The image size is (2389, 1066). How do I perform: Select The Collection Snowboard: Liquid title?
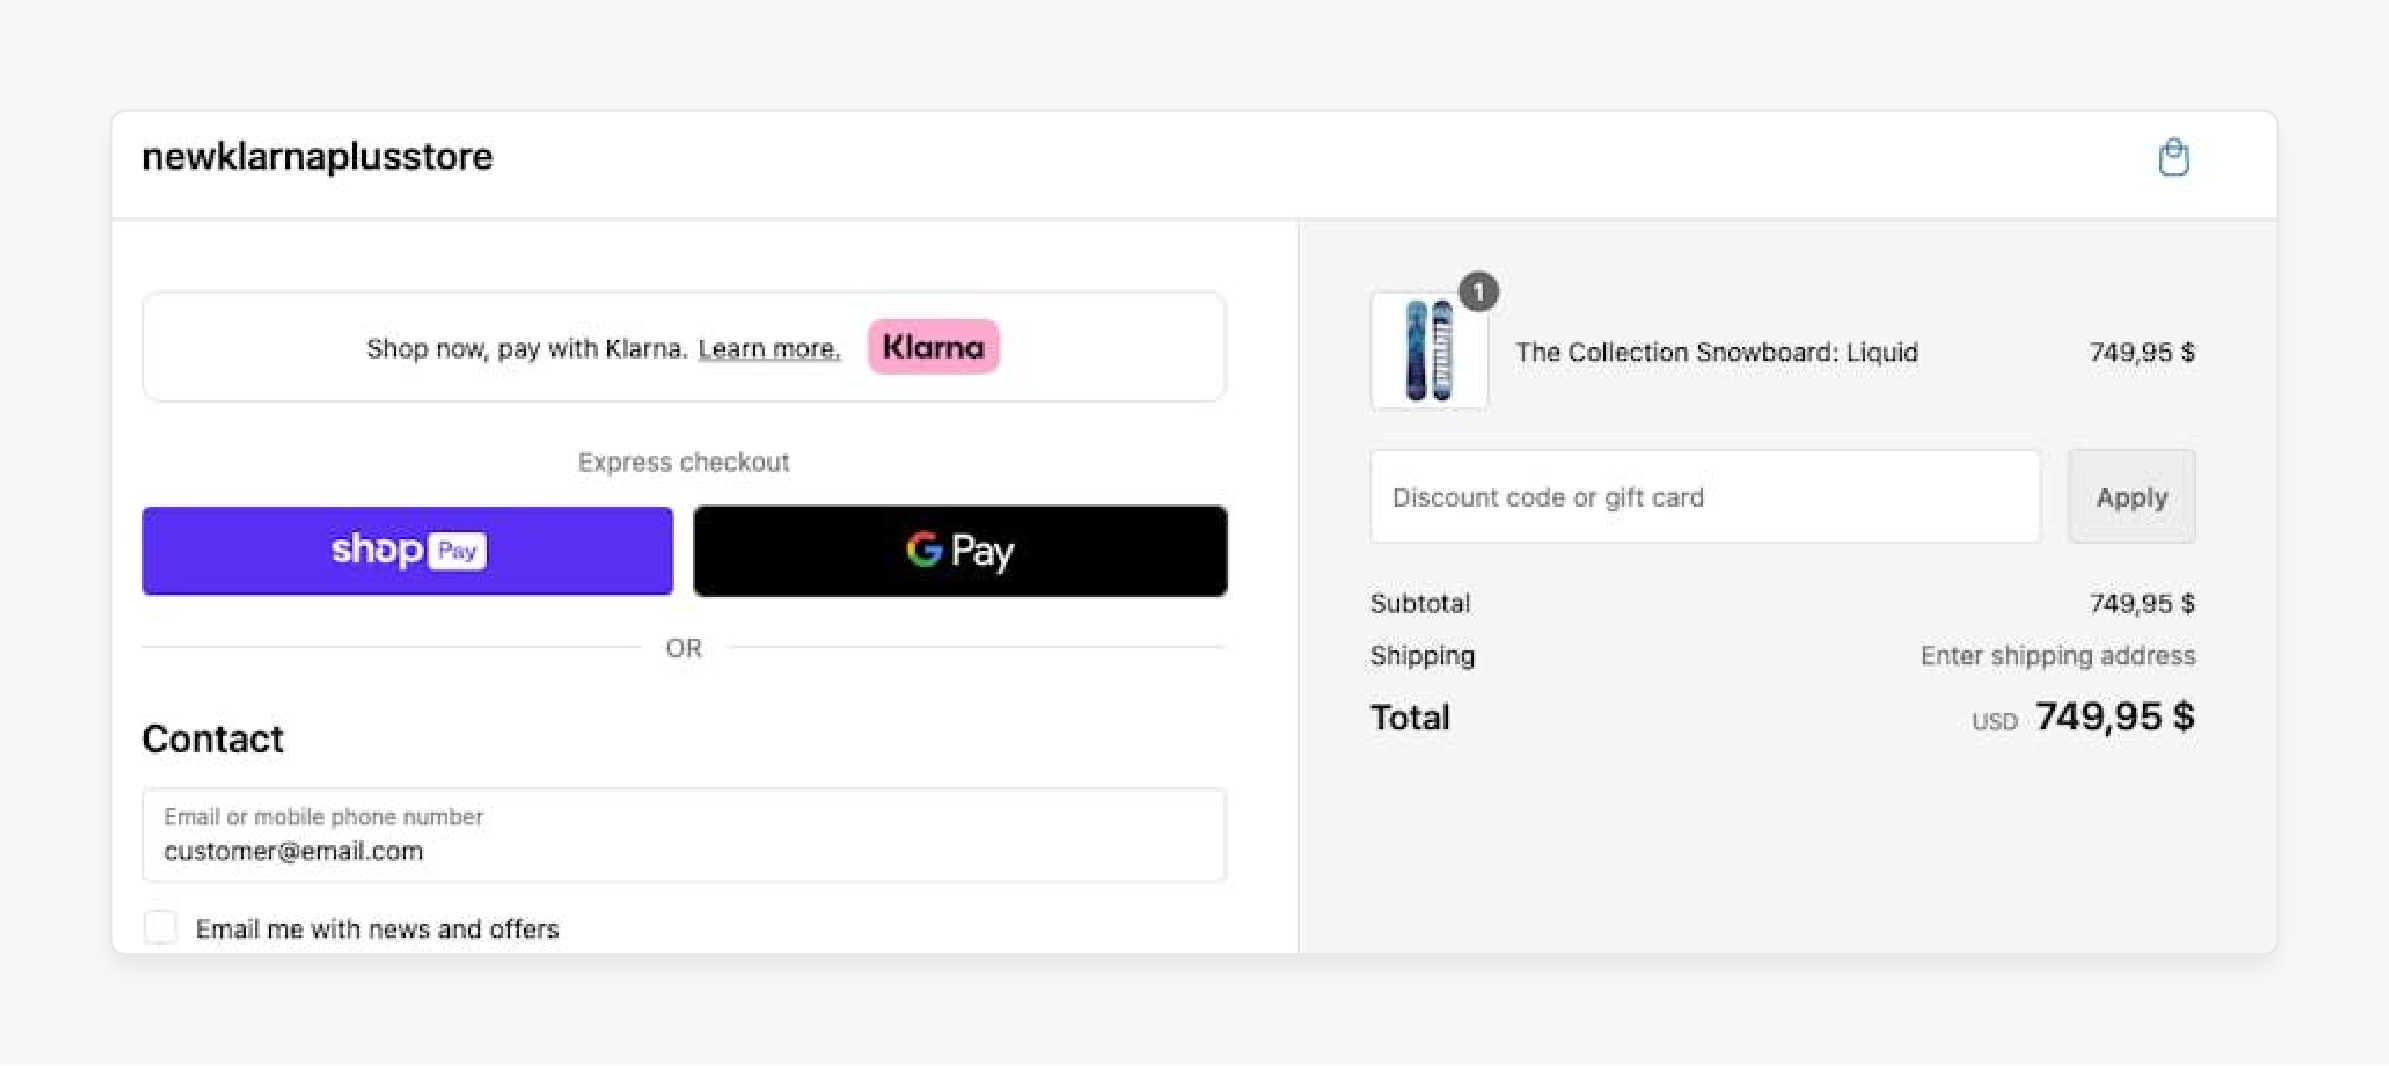coord(1716,352)
